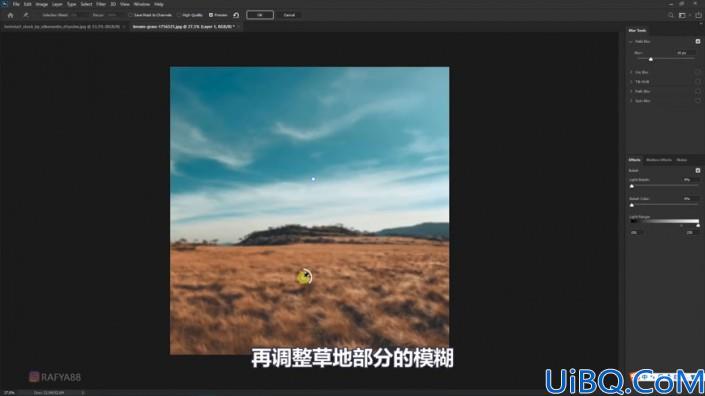
Task: Switch to the Effects tab
Action: 634,160
